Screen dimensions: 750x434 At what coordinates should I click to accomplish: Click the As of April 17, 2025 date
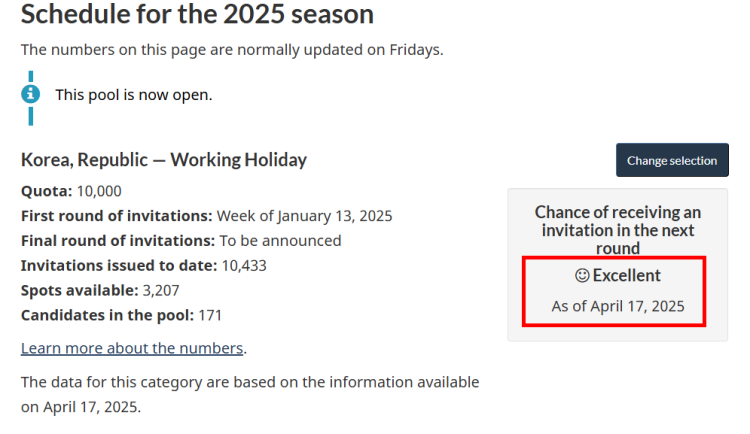click(x=618, y=306)
